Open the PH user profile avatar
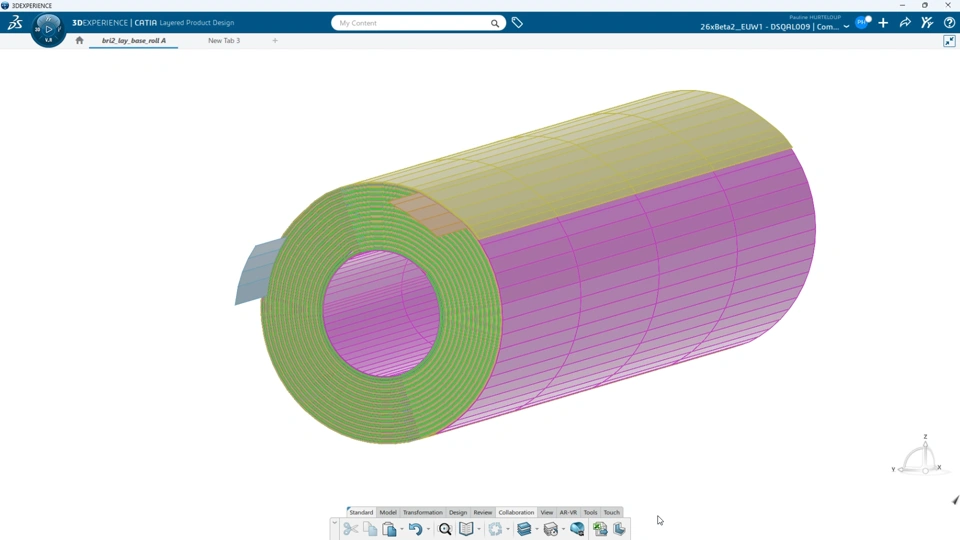This screenshot has width=960, height=540. pyautogui.click(x=862, y=23)
